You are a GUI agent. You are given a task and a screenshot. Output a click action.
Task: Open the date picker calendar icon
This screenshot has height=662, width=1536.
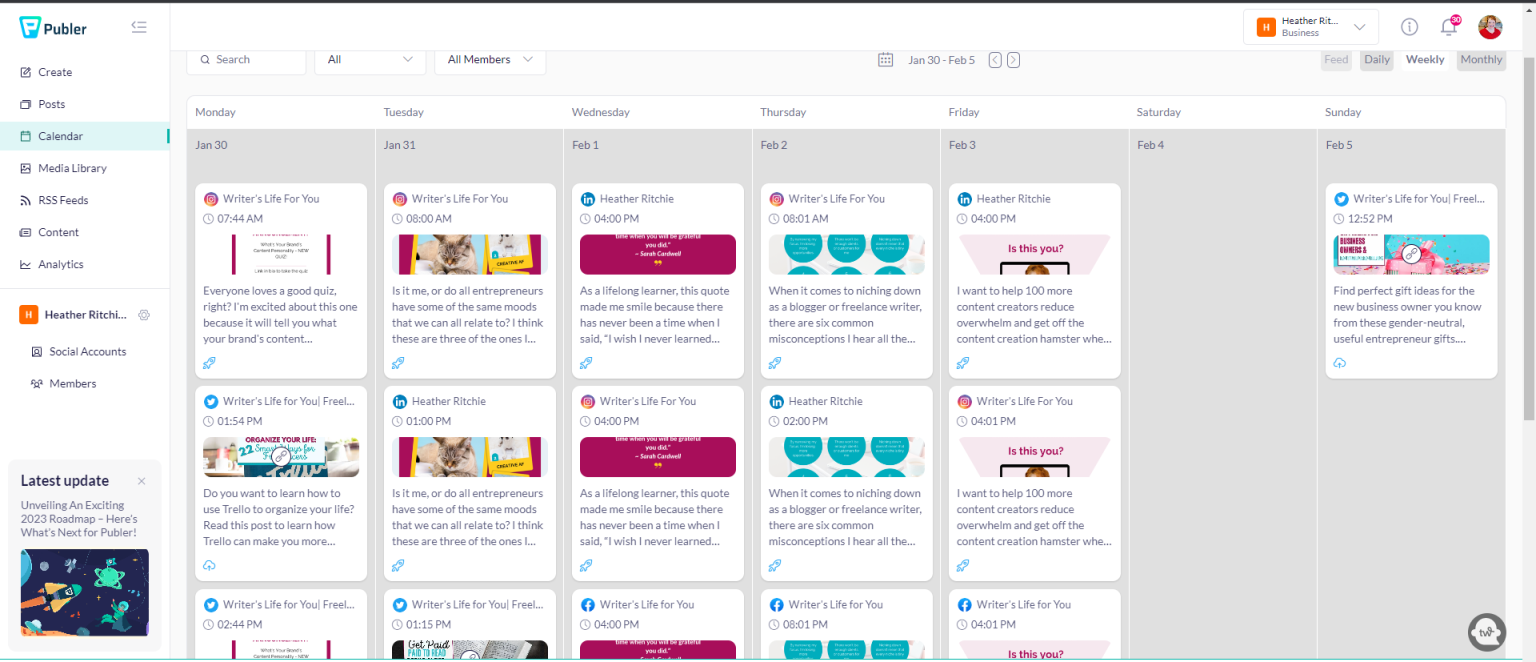pos(885,59)
